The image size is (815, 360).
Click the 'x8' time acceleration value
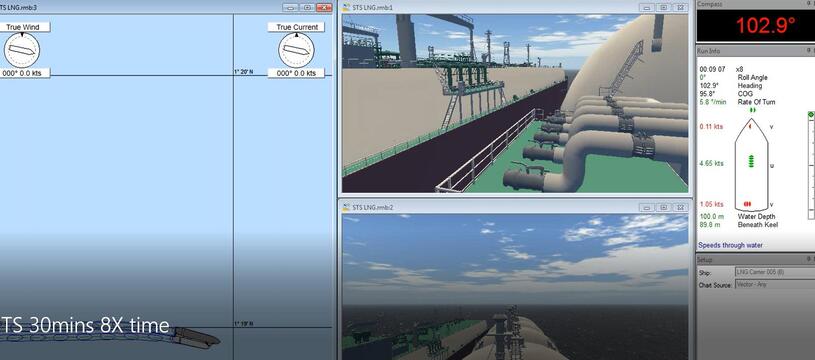coord(740,69)
